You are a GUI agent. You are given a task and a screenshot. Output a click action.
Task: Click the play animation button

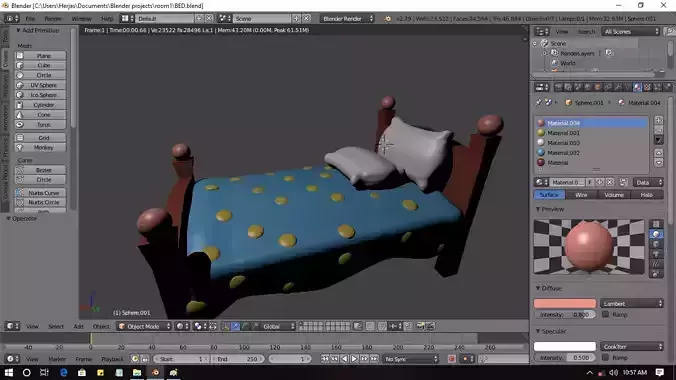pos(354,359)
